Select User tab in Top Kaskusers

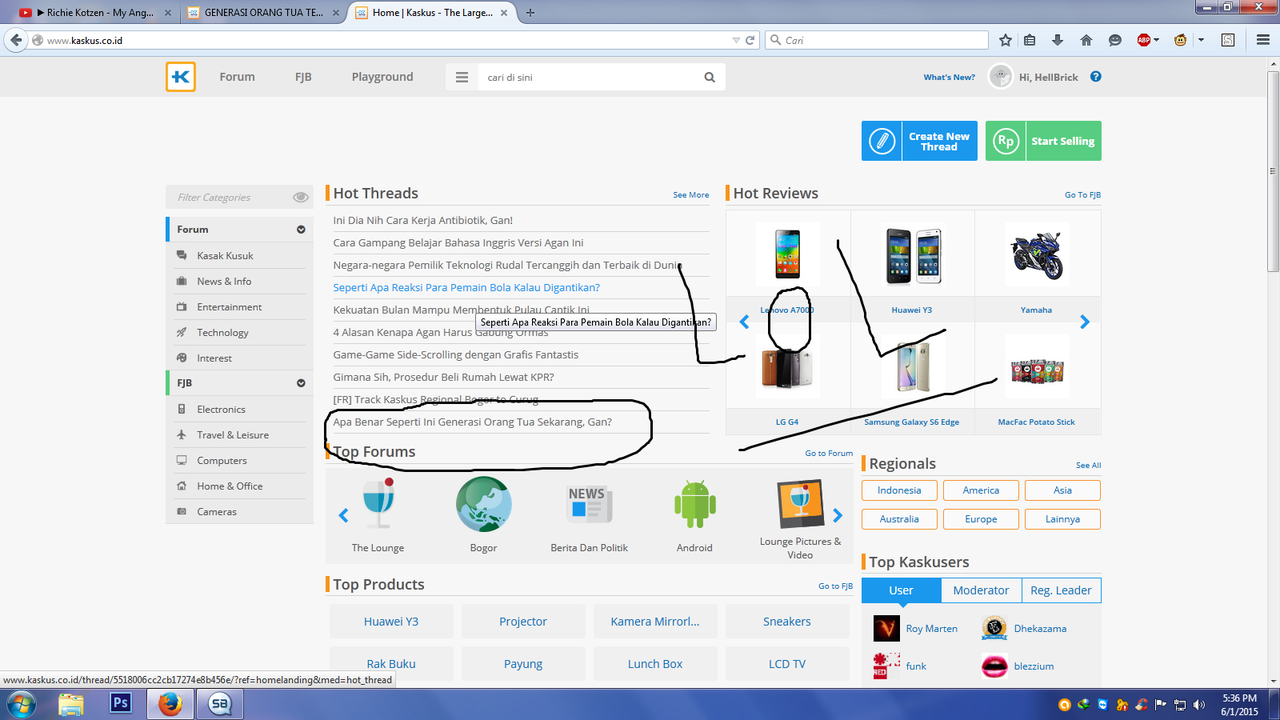(x=901, y=590)
